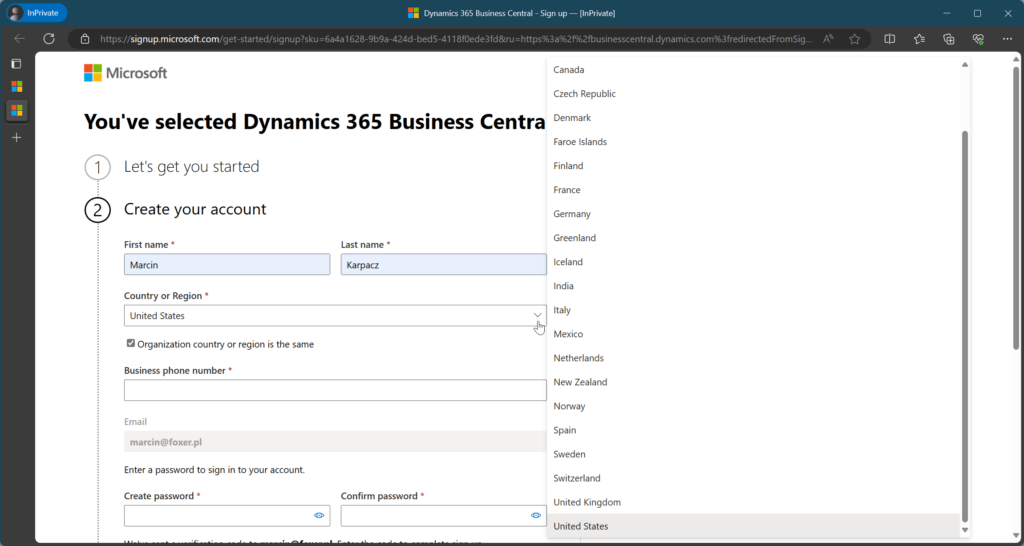The width and height of the screenshot is (1024, 546).
Task: Collapse the Country or Region dropdown chevron
Action: point(537,315)
